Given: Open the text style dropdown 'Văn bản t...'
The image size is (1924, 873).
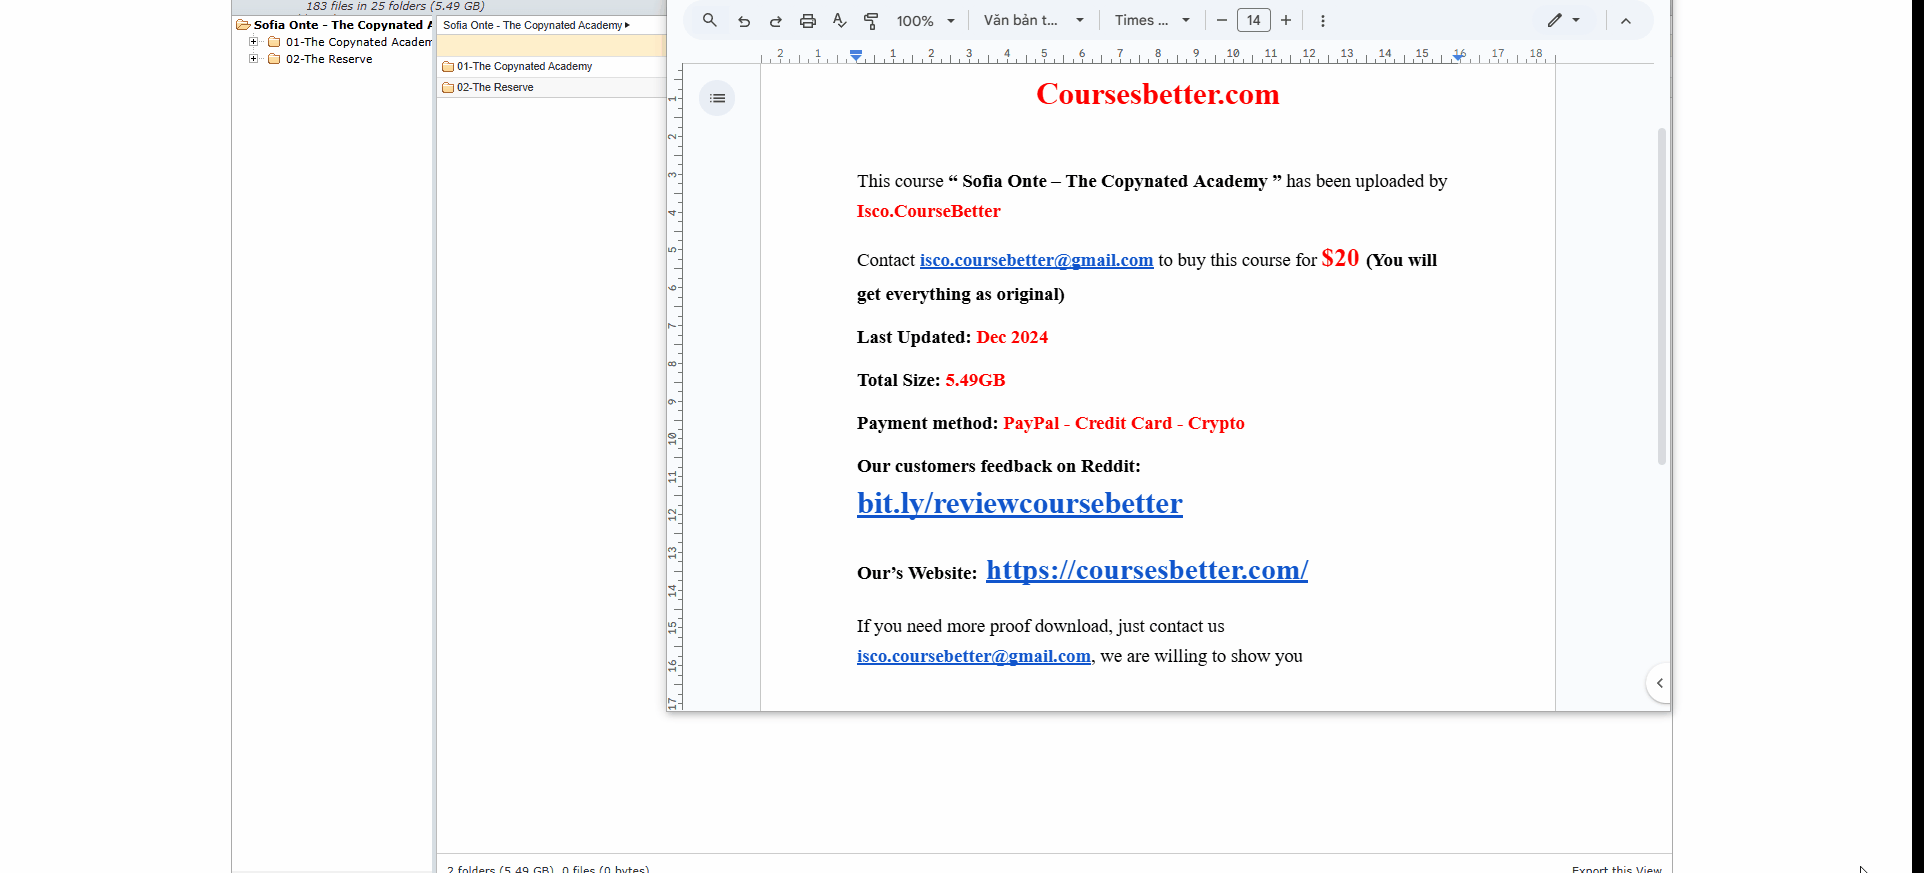Looking at the screenshot, I should 1033,20.
